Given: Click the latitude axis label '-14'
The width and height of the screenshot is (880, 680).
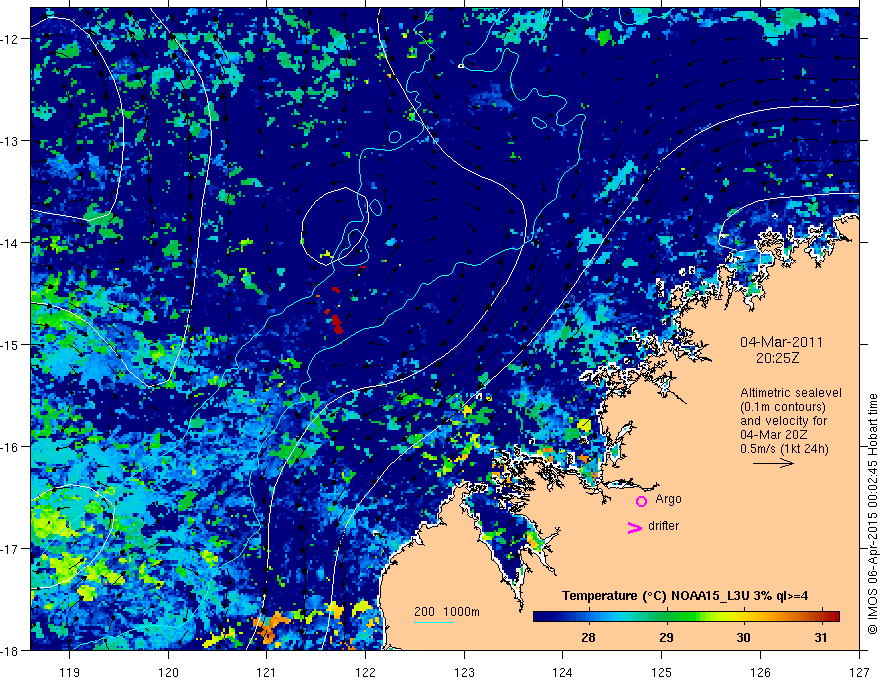Looking at the screenshot, I should (11, 243).
